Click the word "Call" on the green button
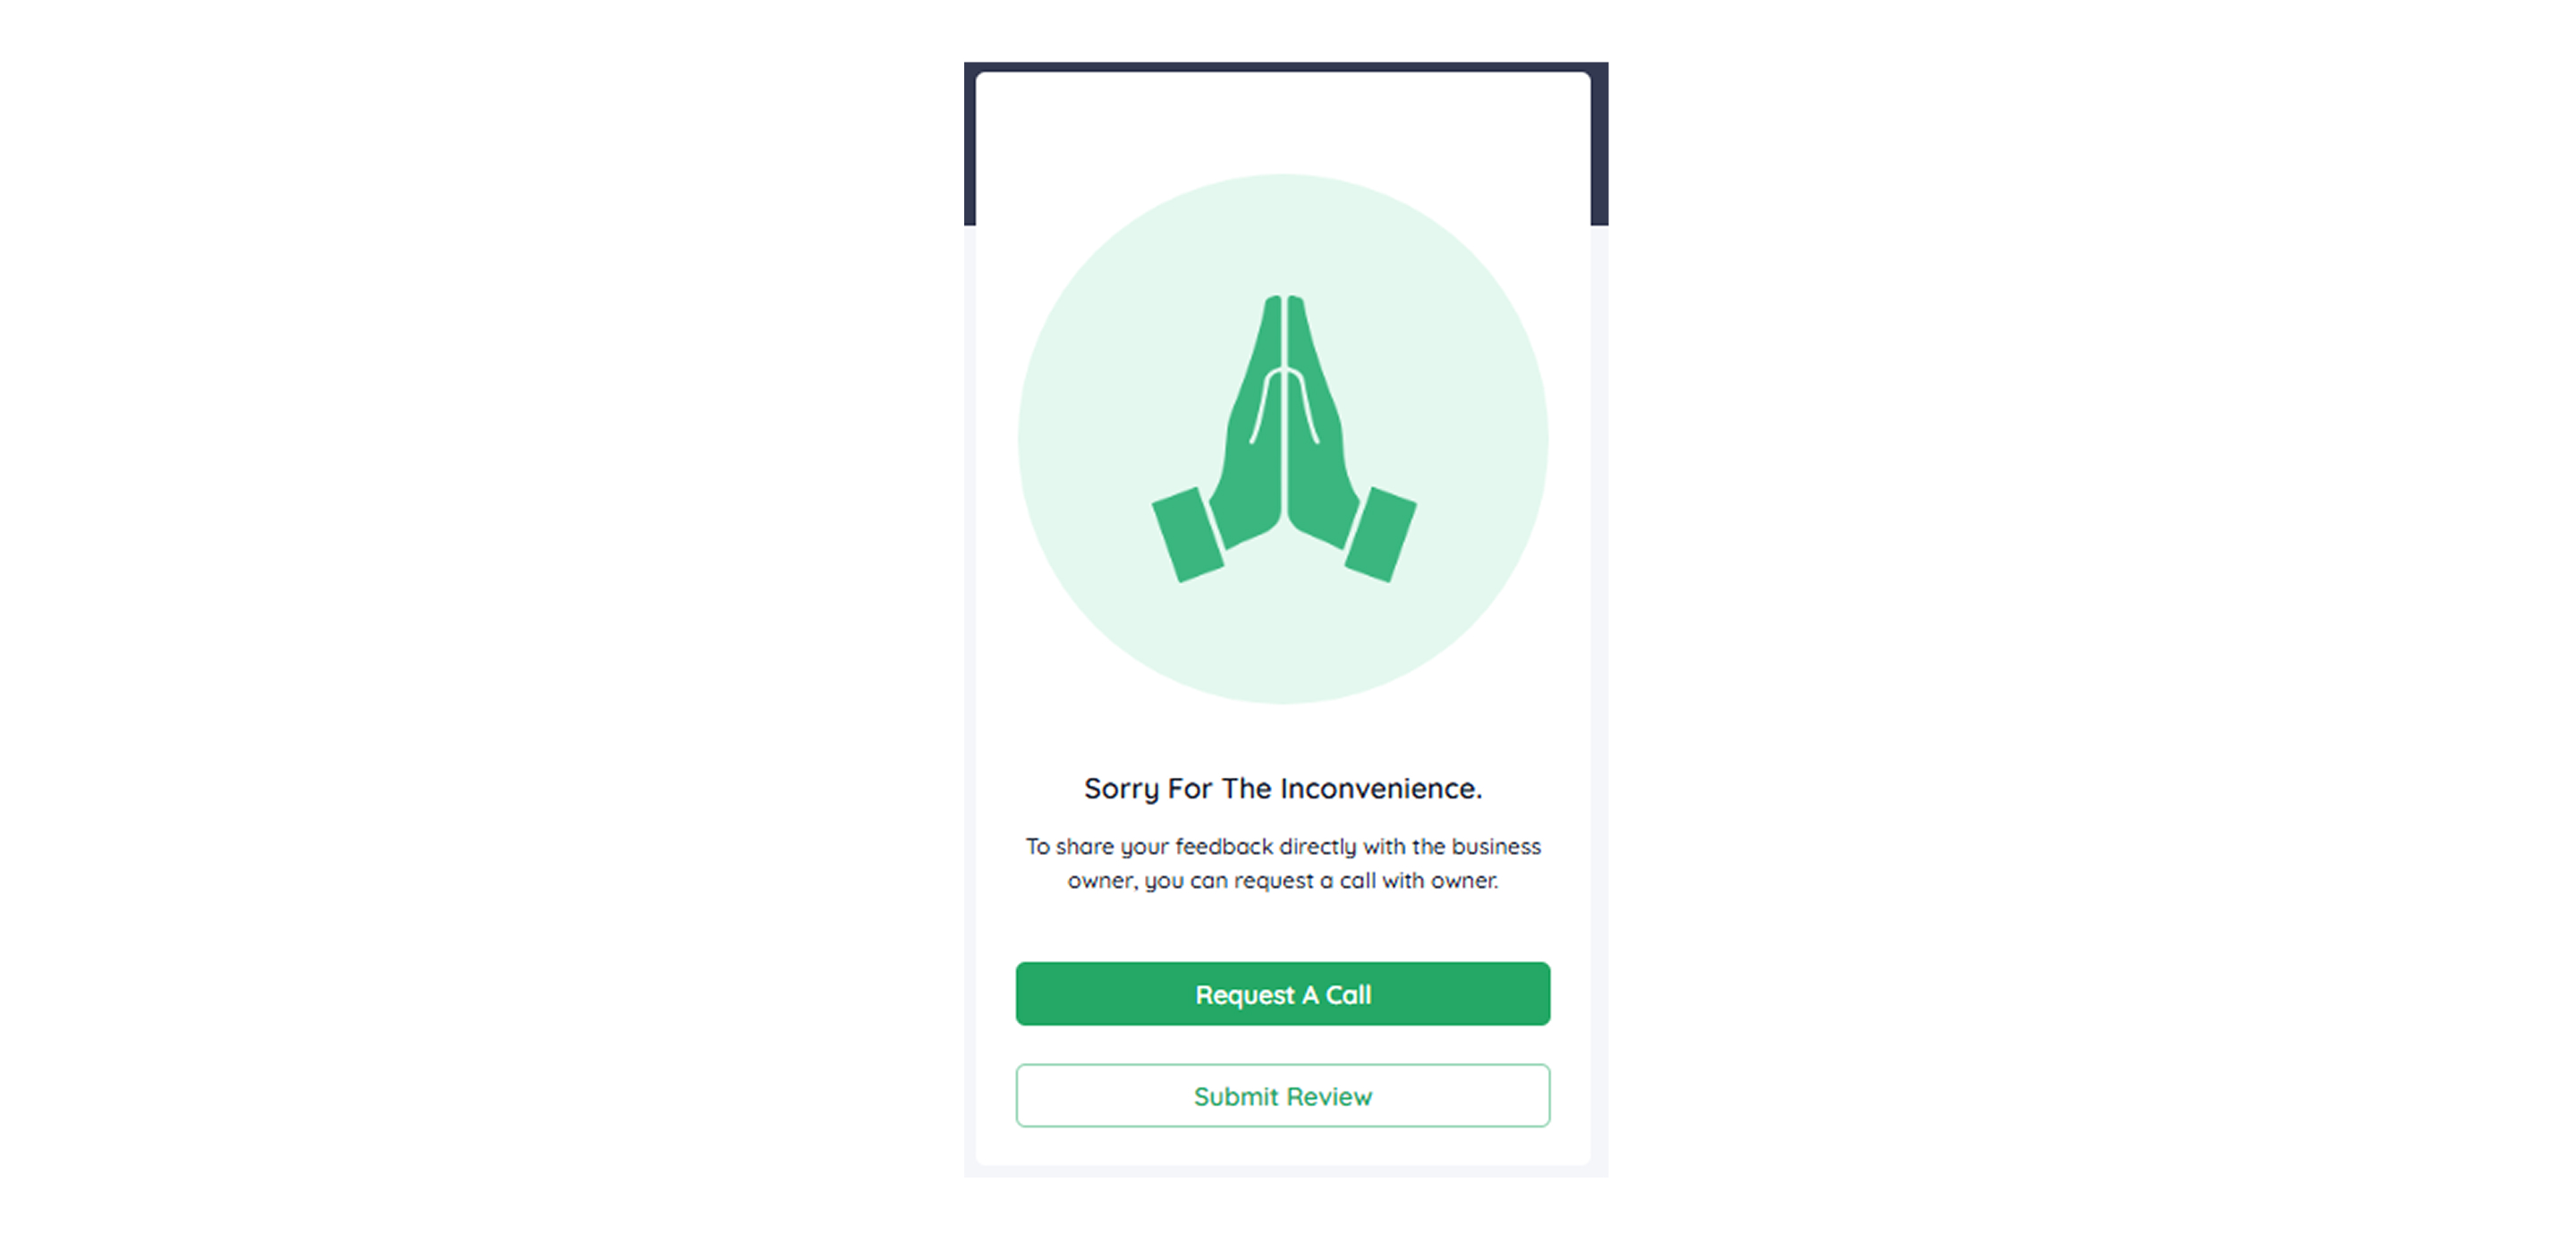The image size is (2576, 1241). pyautogui.click(x=1348, y=995)
